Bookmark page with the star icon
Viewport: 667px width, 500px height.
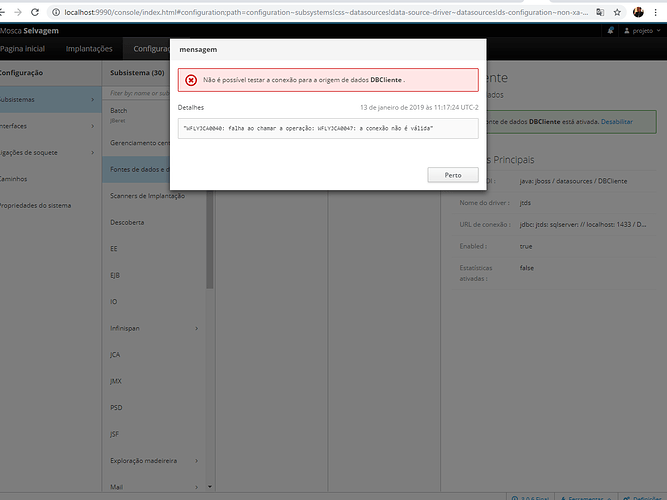617,12
